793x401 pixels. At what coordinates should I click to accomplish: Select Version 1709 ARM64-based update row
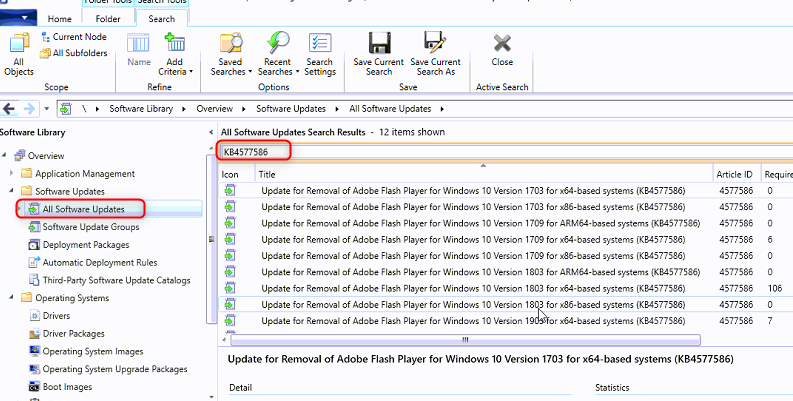pyautogui.click(x=506, y=223)
